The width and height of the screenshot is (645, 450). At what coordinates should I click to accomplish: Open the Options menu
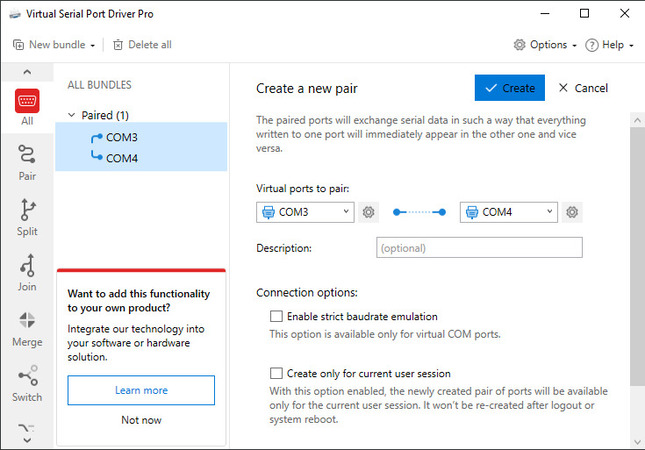pyautogui.click(x=545, y=45)
